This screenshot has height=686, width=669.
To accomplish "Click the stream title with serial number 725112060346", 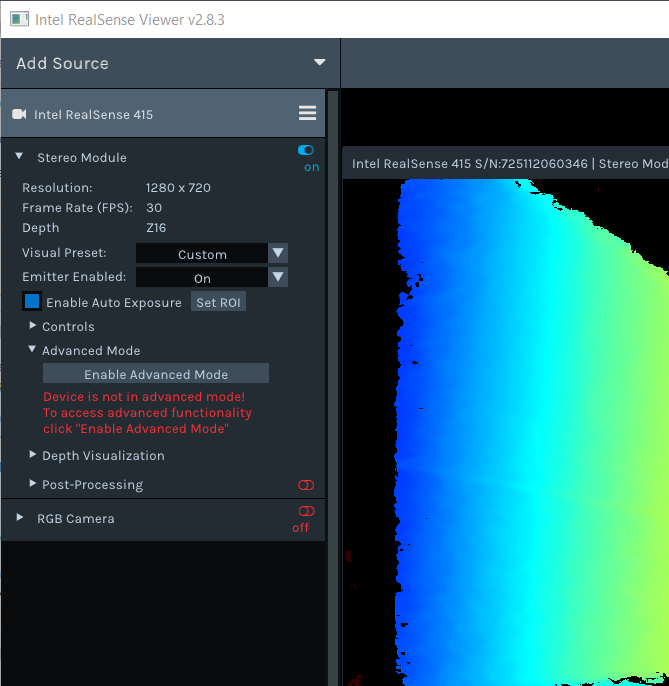I will pyautogui.click(x=510, y=164).
